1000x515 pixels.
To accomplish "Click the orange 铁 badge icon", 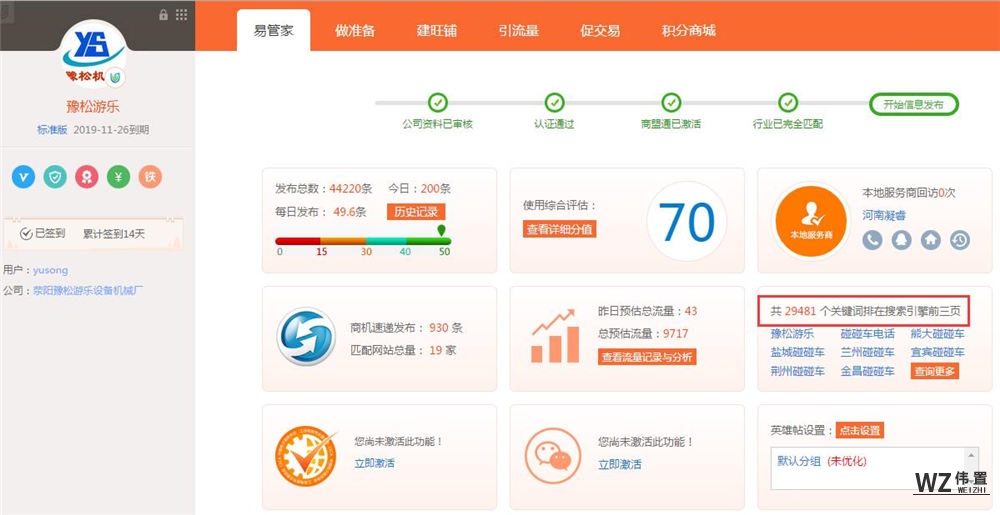I will pyautogui.click(x=151, y=177).
